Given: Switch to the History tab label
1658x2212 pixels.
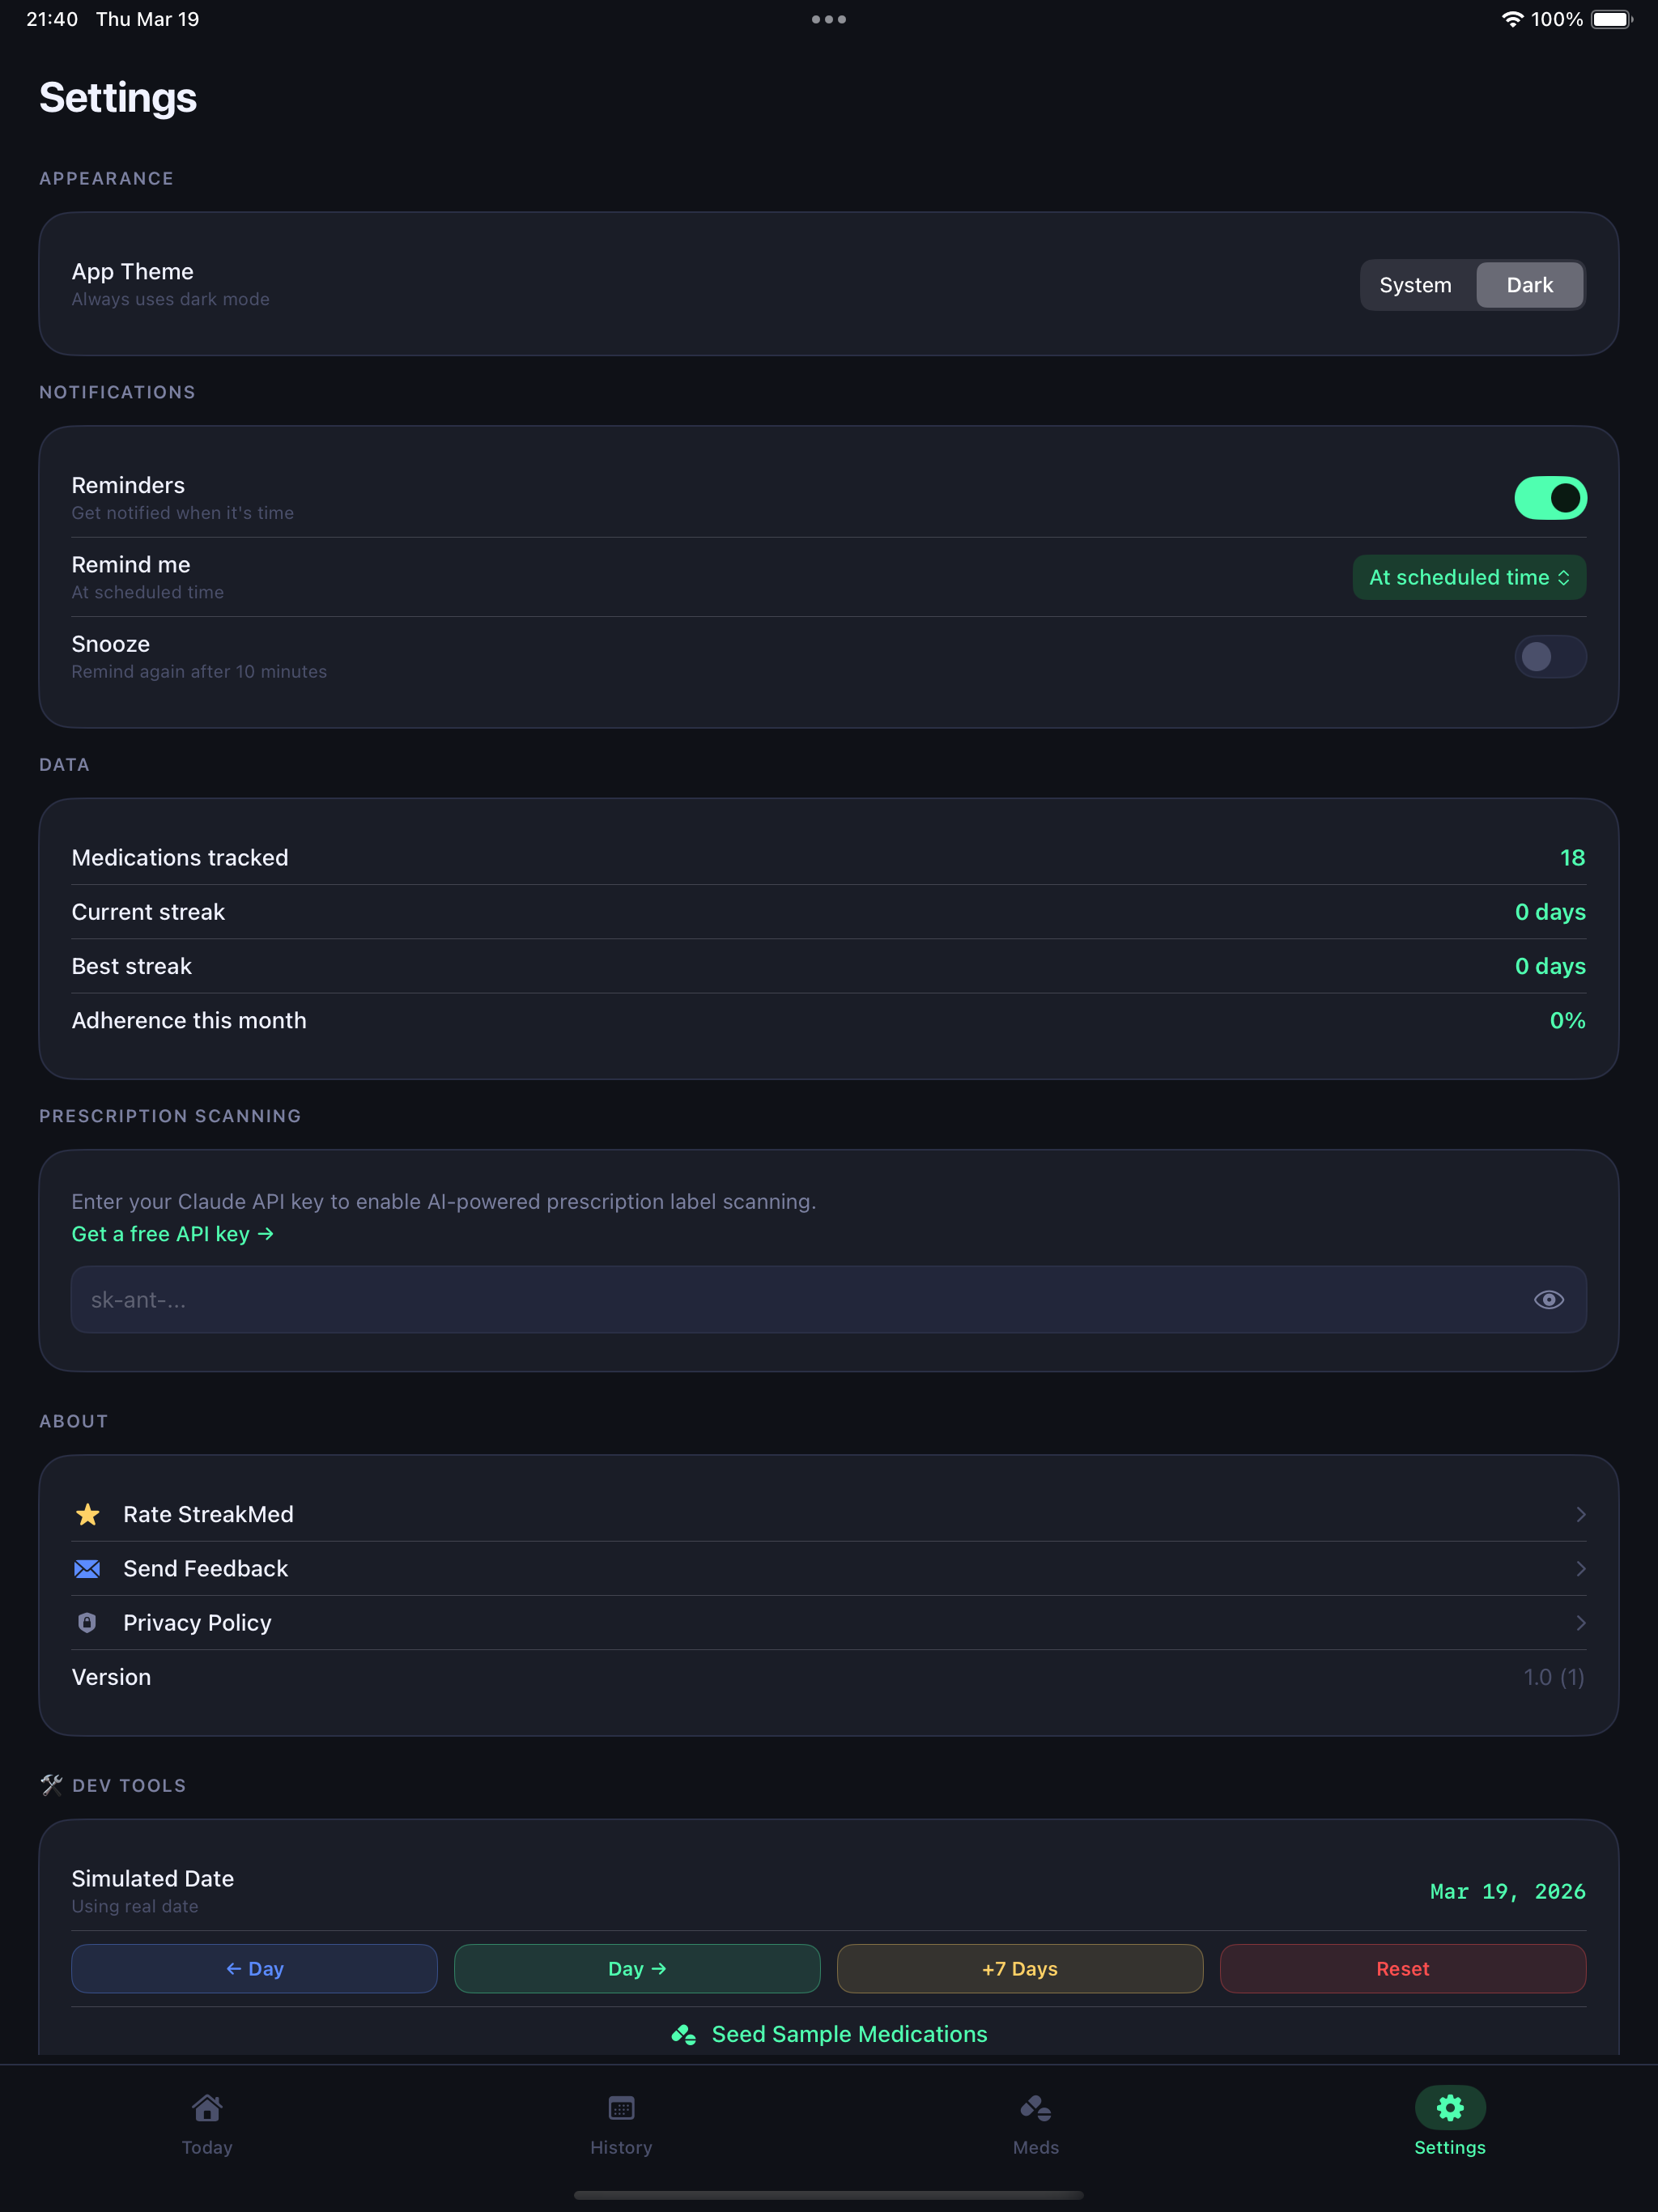Looking at the screenshot, I should tap(621, 2147).
